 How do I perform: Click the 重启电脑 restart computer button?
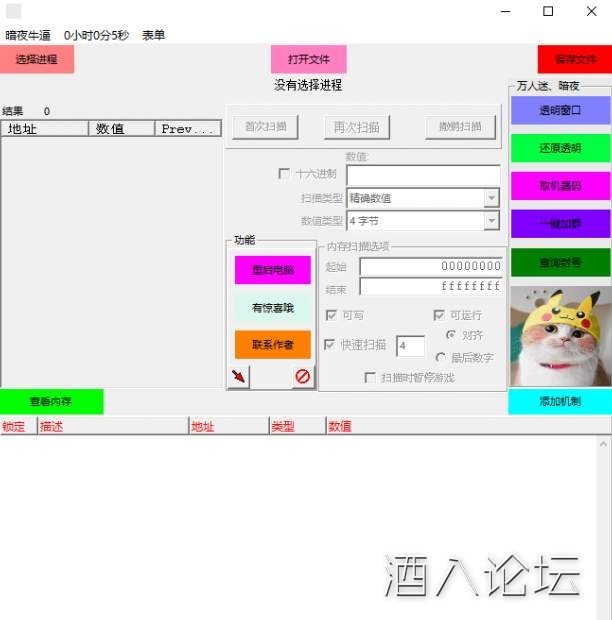273,270
